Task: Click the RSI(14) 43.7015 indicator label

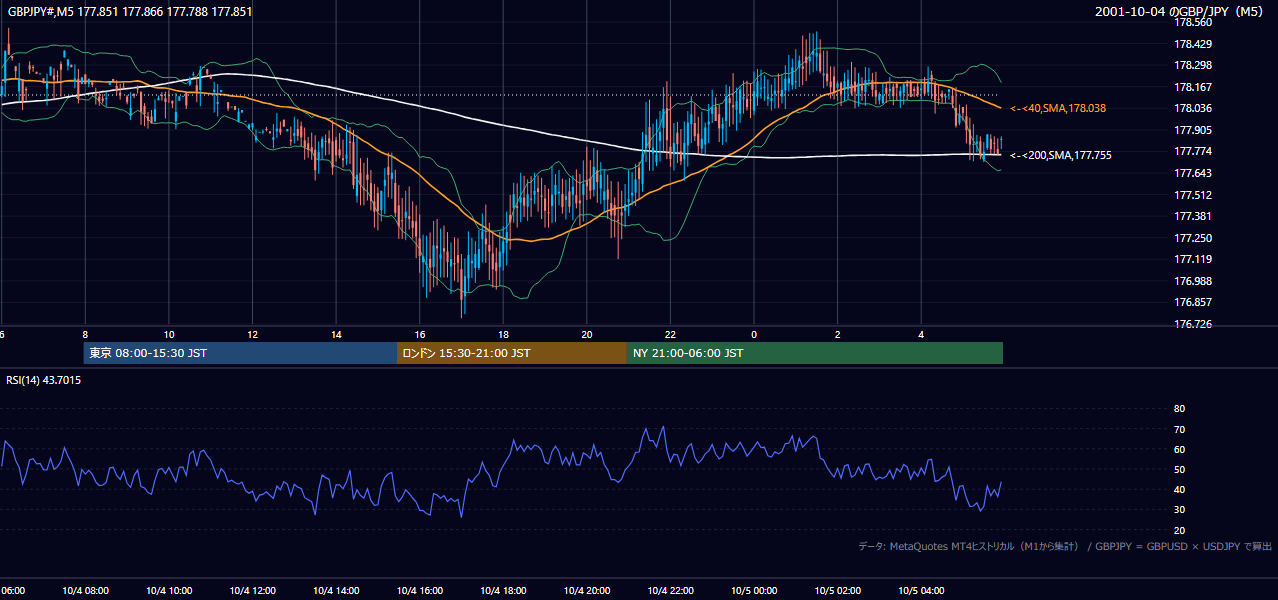Action: point(44,380)
